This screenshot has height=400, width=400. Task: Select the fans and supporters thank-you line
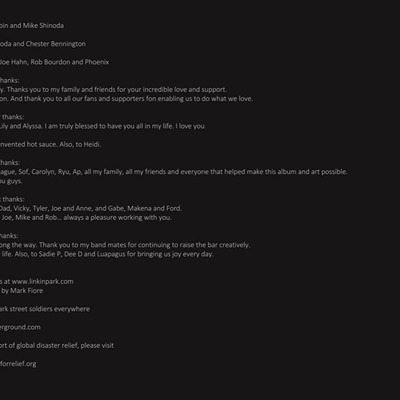click(126, 99)
